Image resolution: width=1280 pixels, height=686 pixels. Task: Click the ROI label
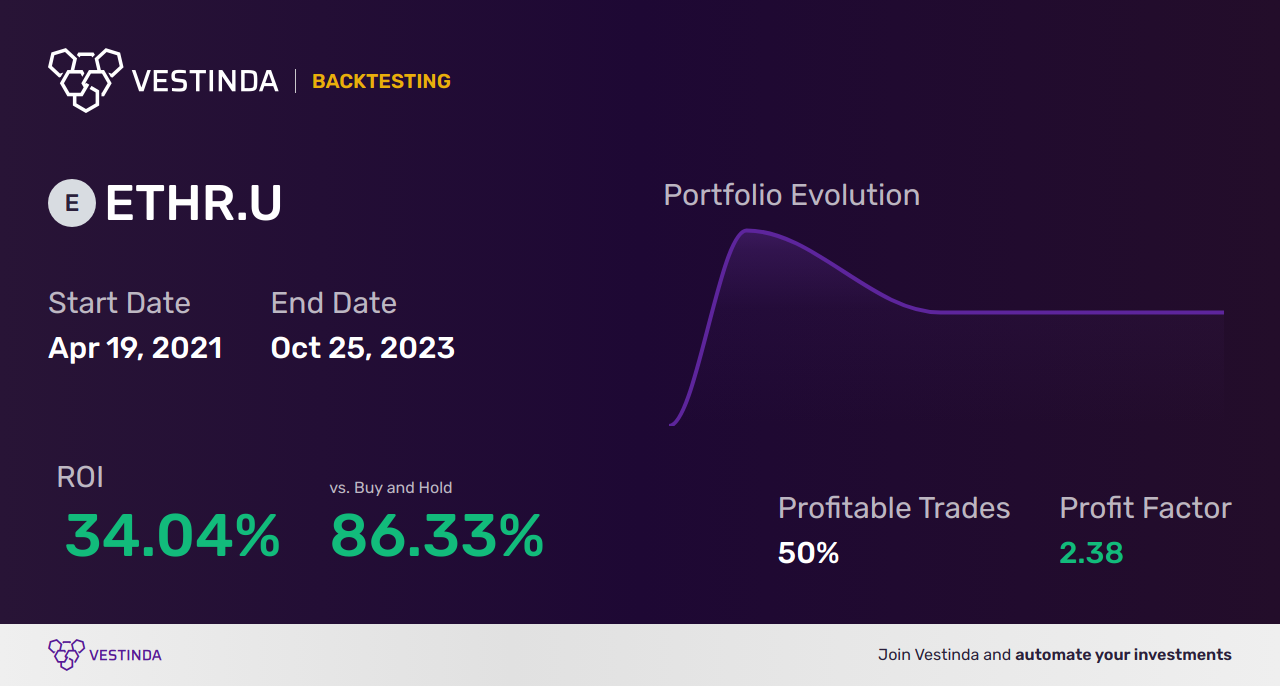coord(80,477)
